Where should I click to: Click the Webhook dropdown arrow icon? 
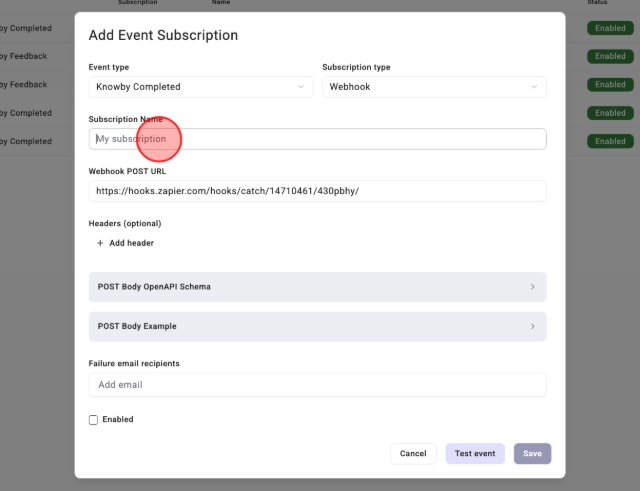coord(534,87)
